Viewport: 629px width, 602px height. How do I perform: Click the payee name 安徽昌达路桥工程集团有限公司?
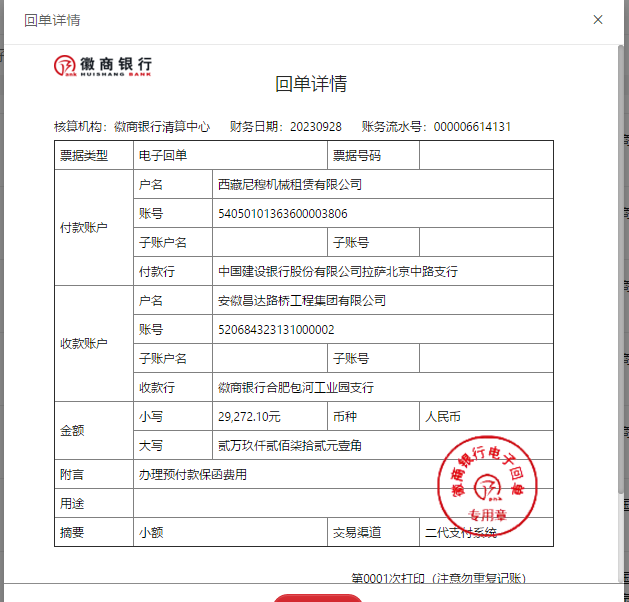click(301, 301)
